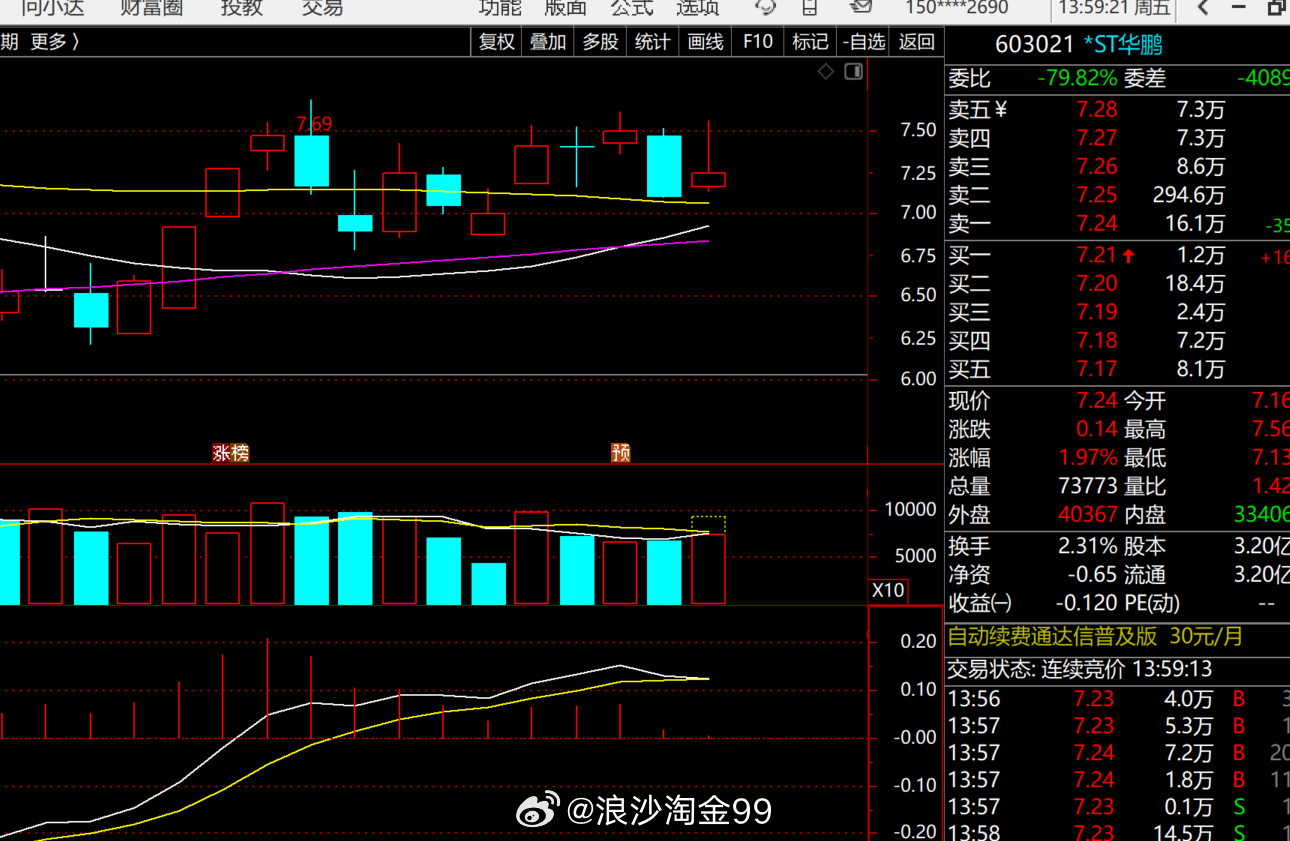Click the 现价 value 7.24
This screenshot has height=841, width=1290.
click(1097, 401)
